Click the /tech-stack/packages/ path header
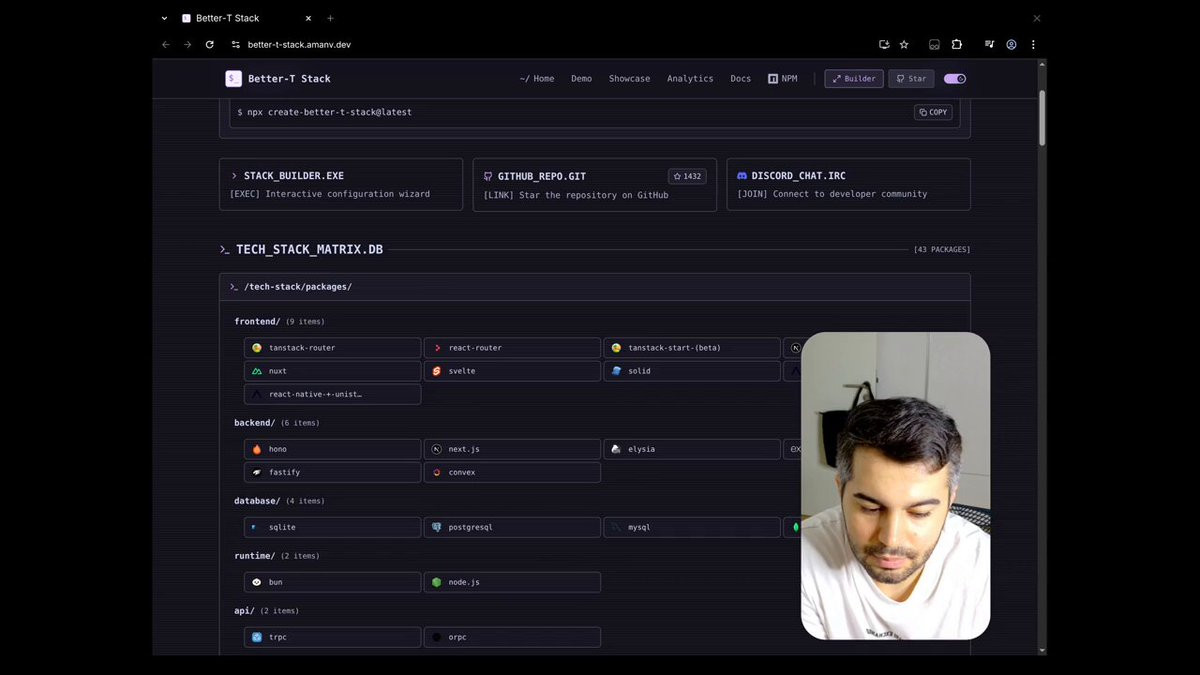 click(x=297, y=287)
